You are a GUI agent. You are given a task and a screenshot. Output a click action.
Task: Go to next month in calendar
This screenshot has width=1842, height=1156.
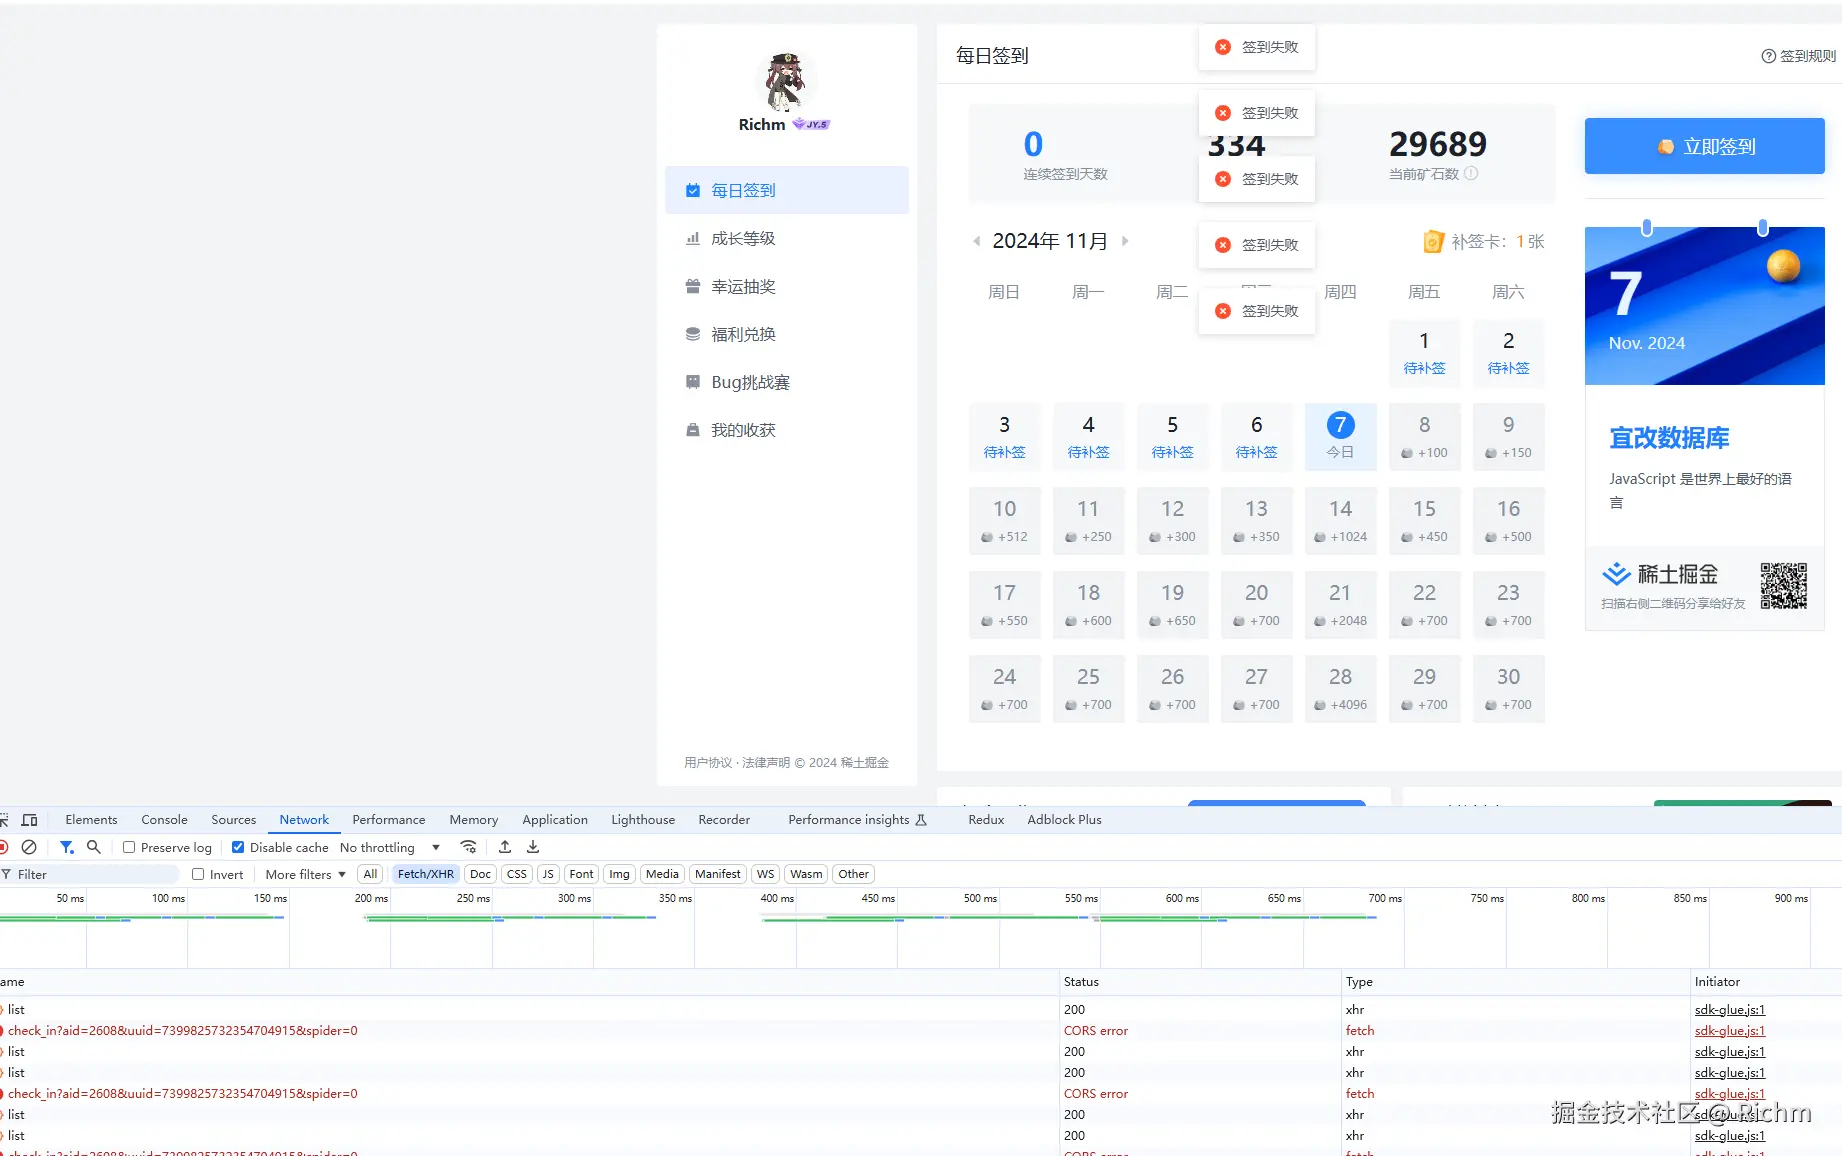coord(1125,241)
